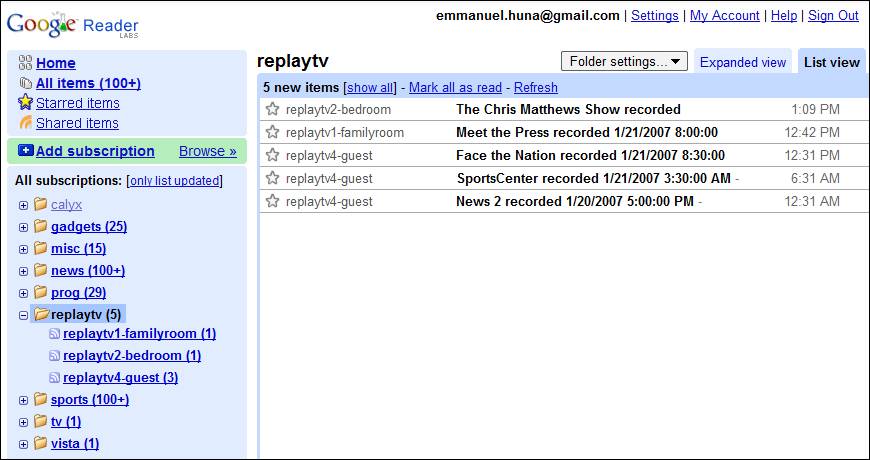Image resolution: width=870 pixels, height=460 pixels.
Task: Open replaytv1-familyroom (1) feed
Action: coord(139,333)
